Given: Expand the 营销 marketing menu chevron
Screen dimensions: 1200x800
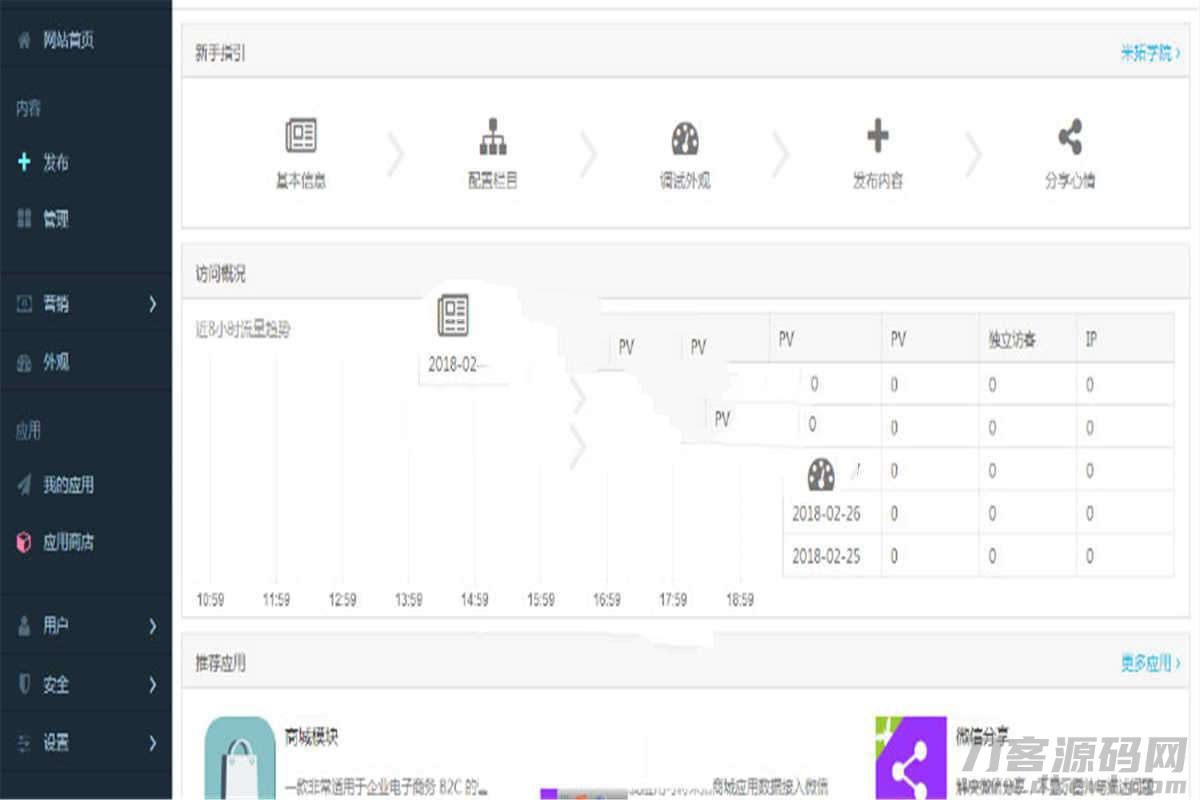Looking at the screenshot, I should pyautogui.click(x=153, y=303).
